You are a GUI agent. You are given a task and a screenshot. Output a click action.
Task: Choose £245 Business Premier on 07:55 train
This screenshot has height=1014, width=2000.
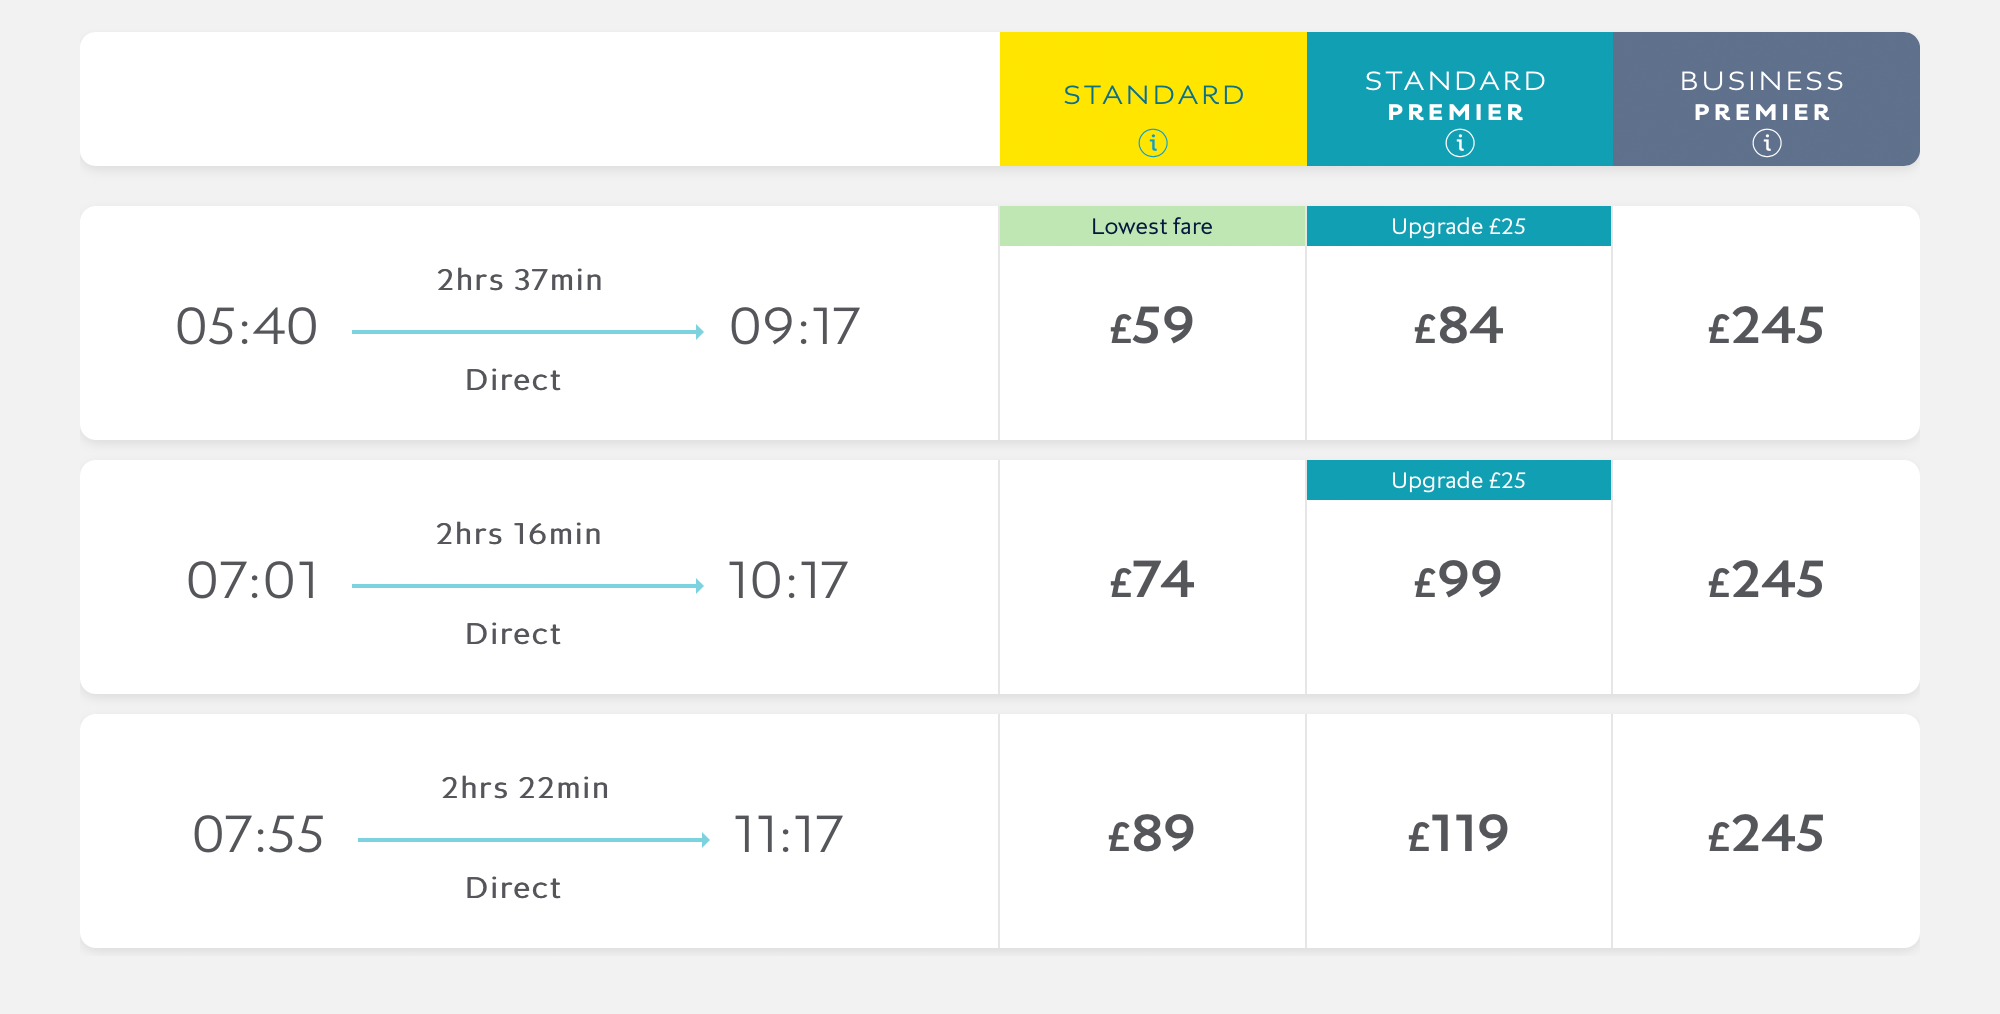(1766, 831)
